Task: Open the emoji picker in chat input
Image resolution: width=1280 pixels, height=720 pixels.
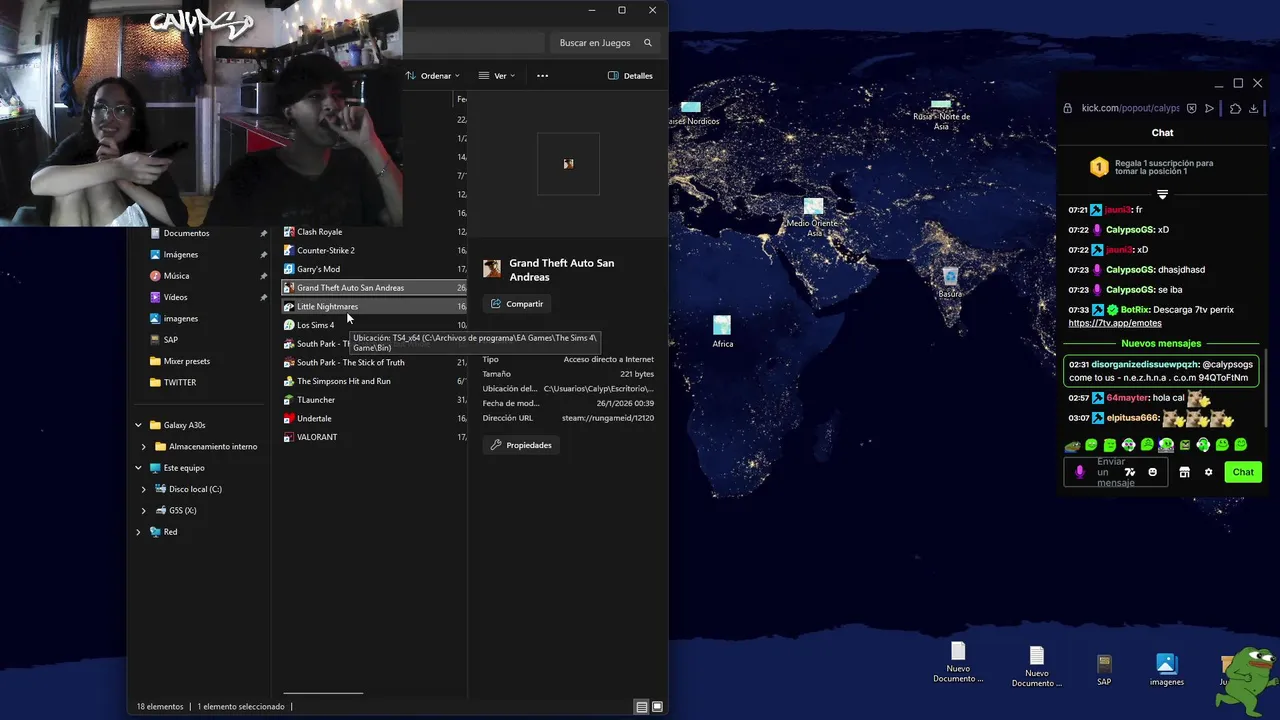Action: click(x=1152, y=472)
